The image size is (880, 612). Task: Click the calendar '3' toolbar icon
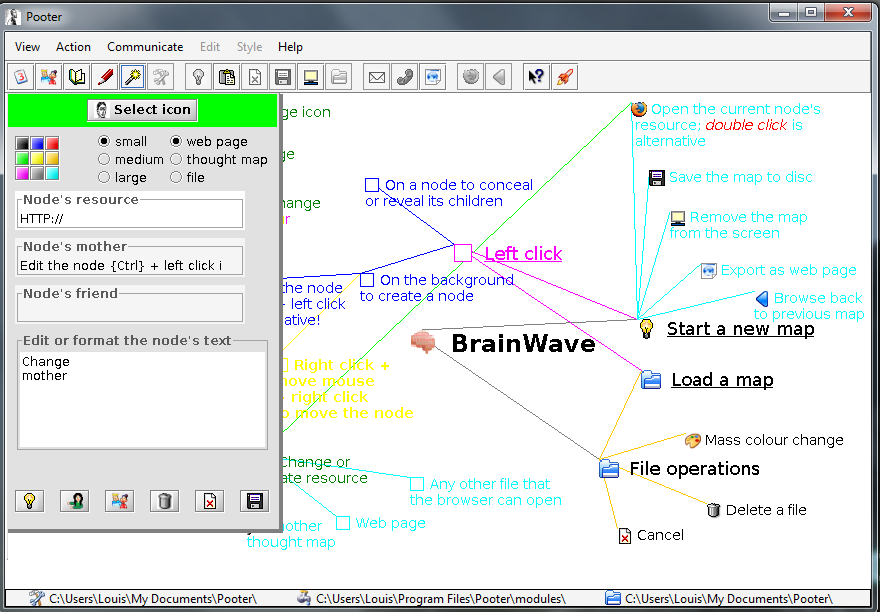click(x=21, y=77)
